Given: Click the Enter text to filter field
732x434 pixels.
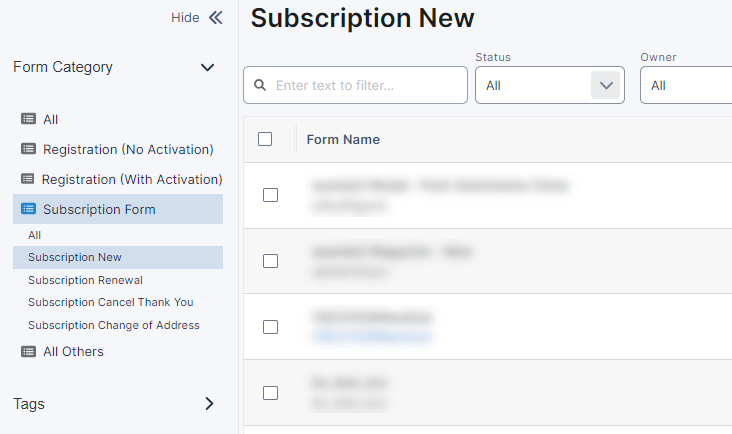Looking at the screenshot, I should coord(365,86).
